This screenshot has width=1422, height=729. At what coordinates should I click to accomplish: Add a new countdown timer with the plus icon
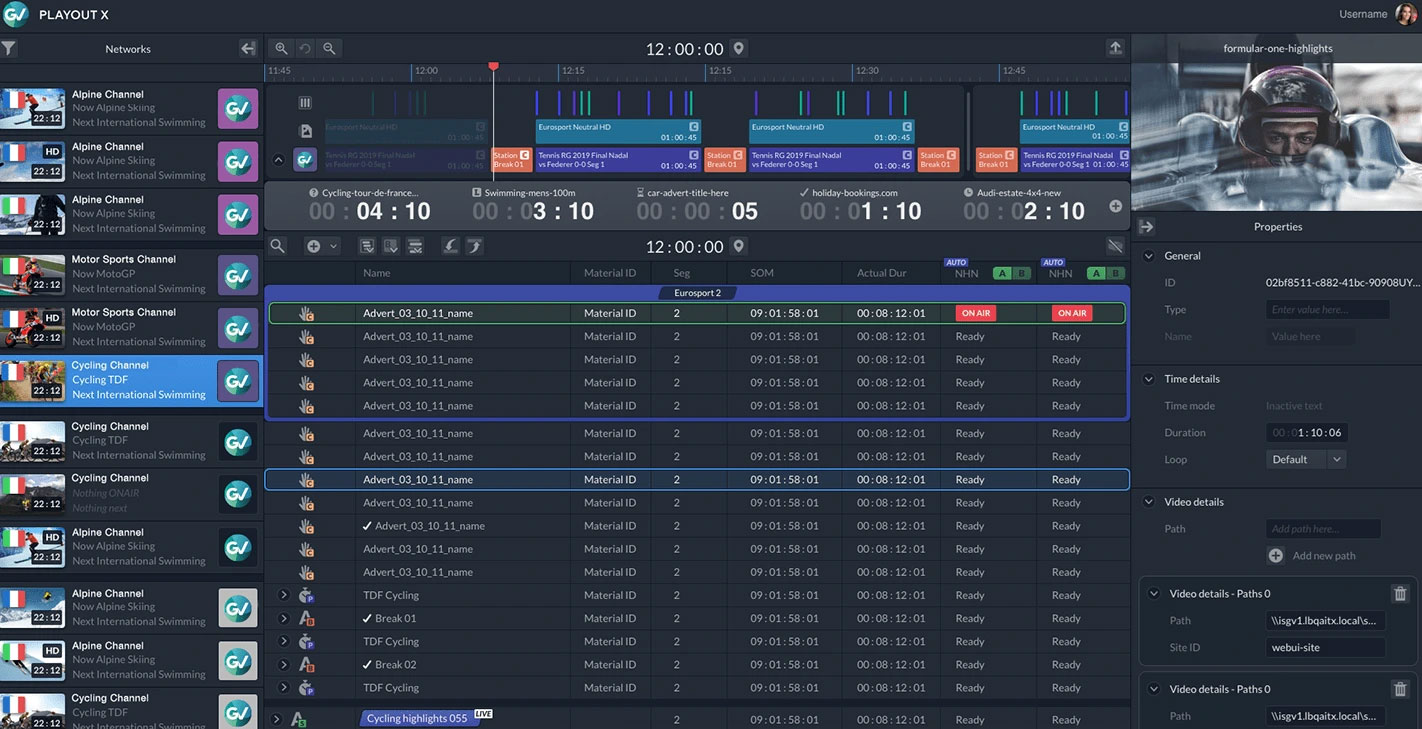pyautogui.click(x=1116, y=206)
